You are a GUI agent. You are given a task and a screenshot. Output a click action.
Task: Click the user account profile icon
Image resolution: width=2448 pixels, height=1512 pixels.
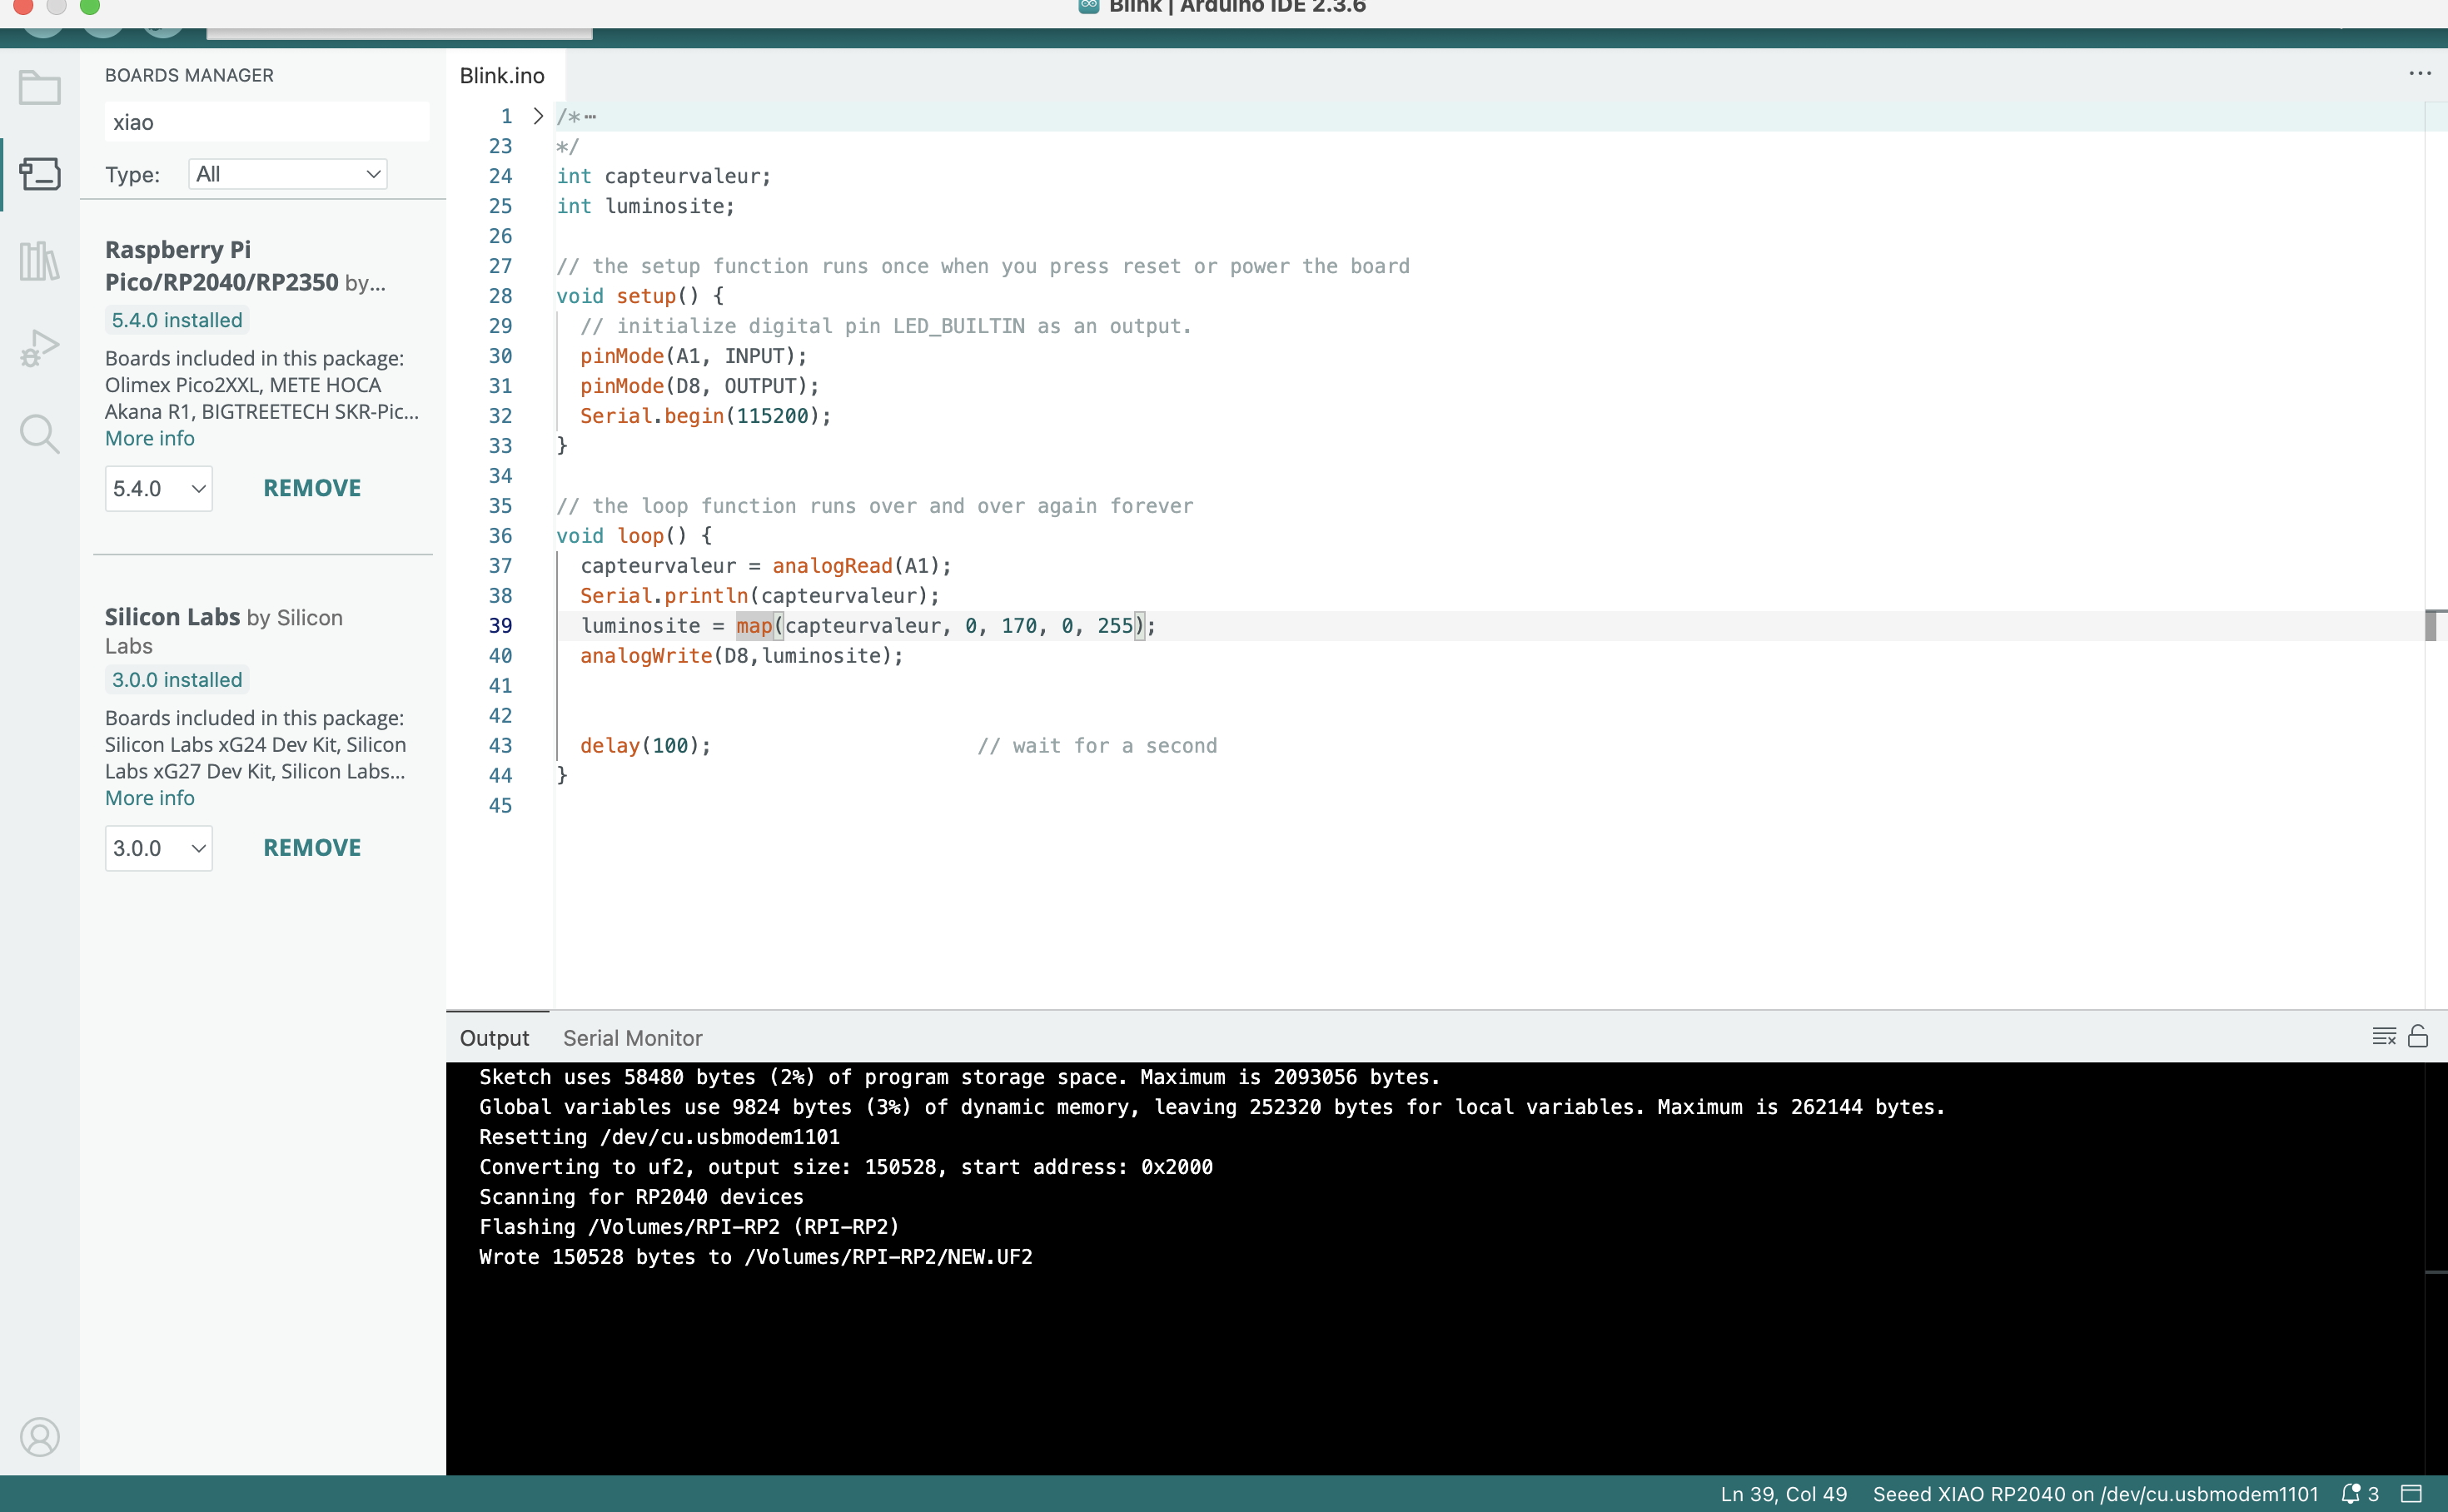(x=39, y=1437)
